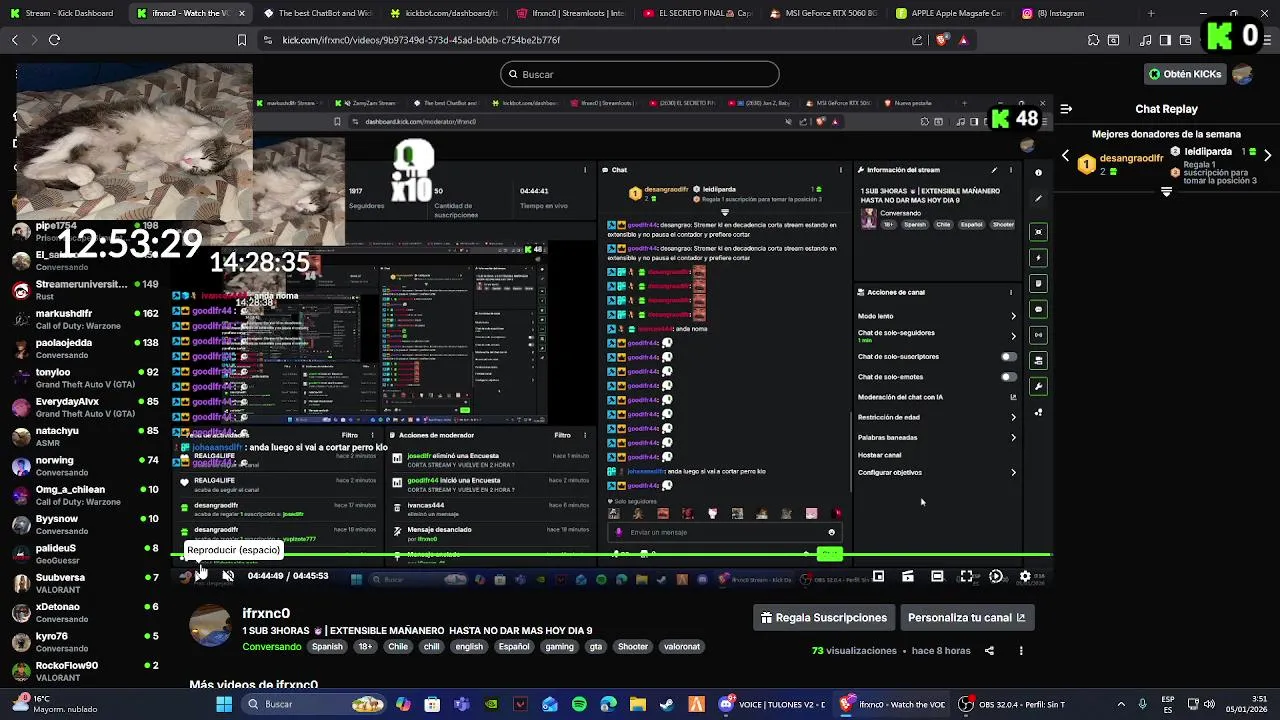Enable theater mode in player
Image resolution: width=1280 pixels, height=720 pixels.
pos(937,576)
